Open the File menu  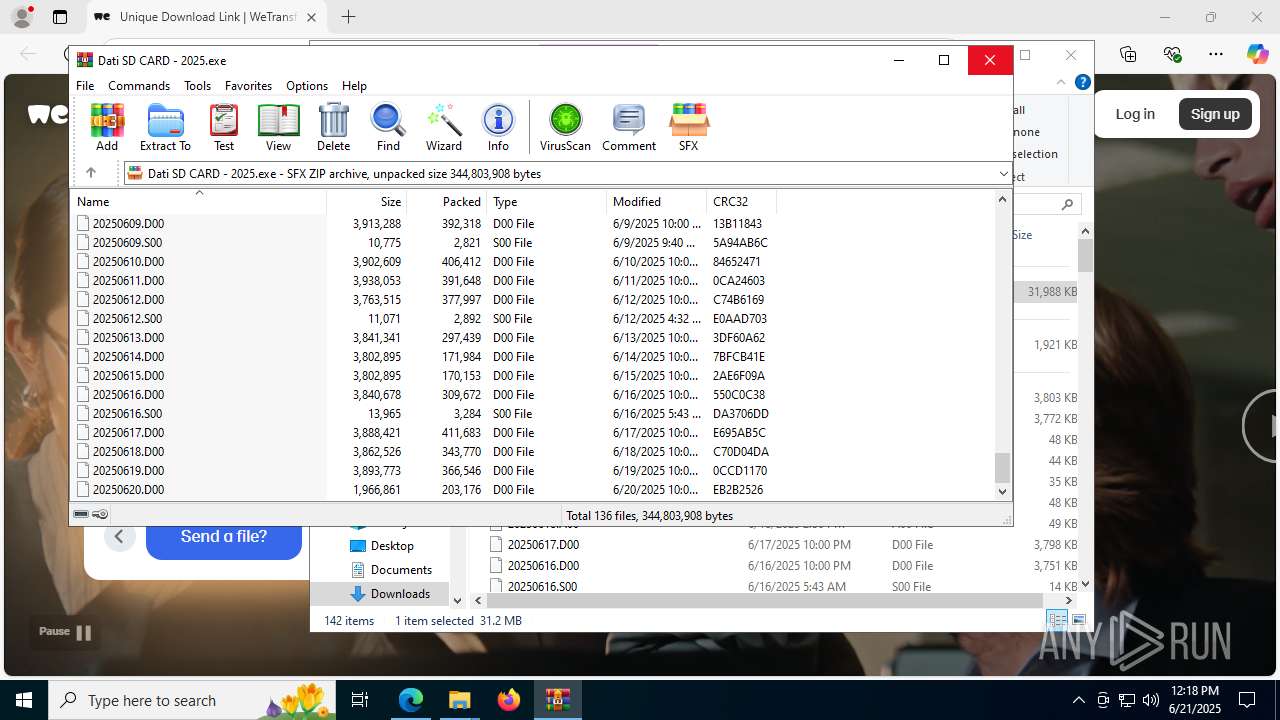[85, 86]
